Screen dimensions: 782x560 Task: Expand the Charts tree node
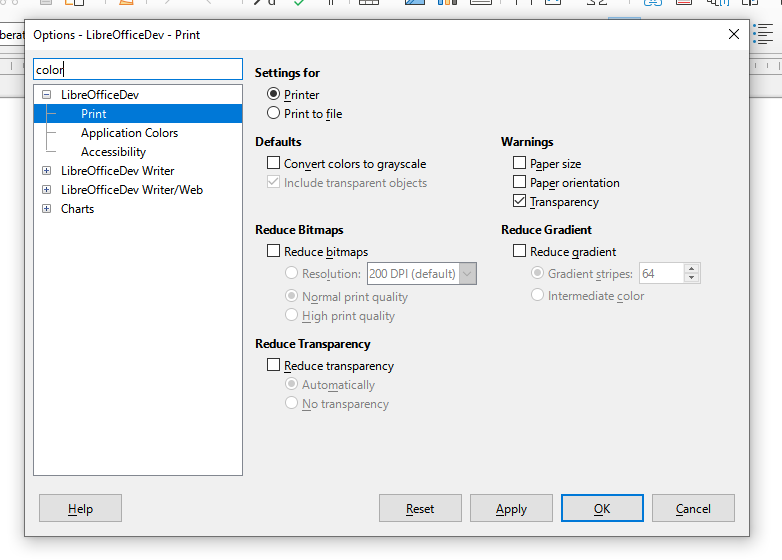[x=46, y=208]
